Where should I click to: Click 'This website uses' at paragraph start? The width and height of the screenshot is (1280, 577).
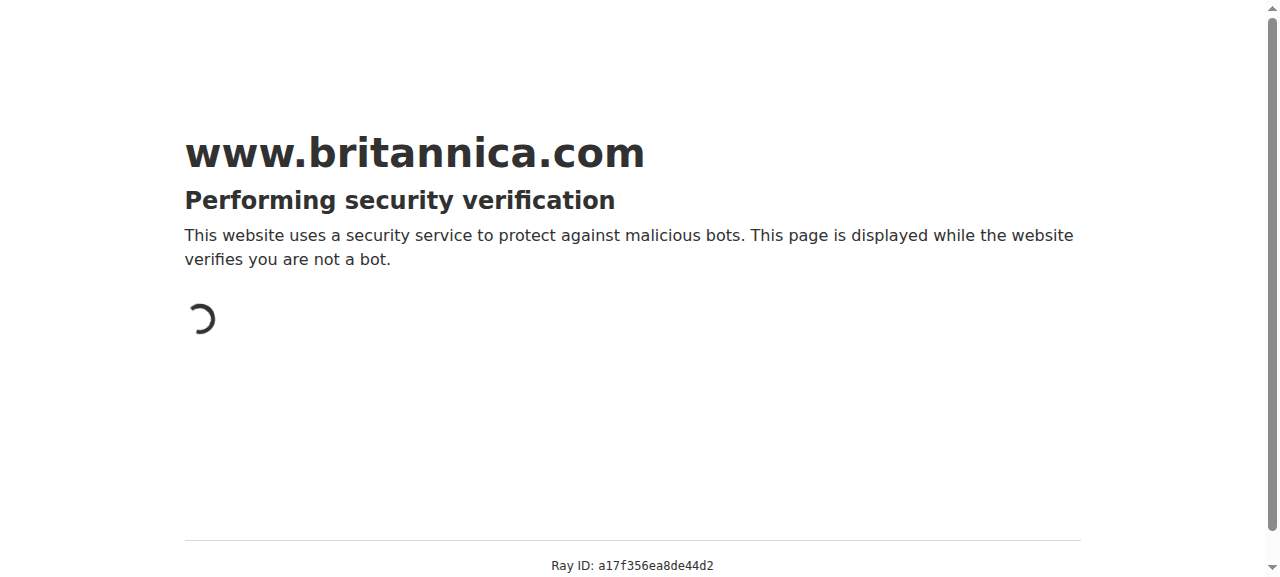(250, 236)
